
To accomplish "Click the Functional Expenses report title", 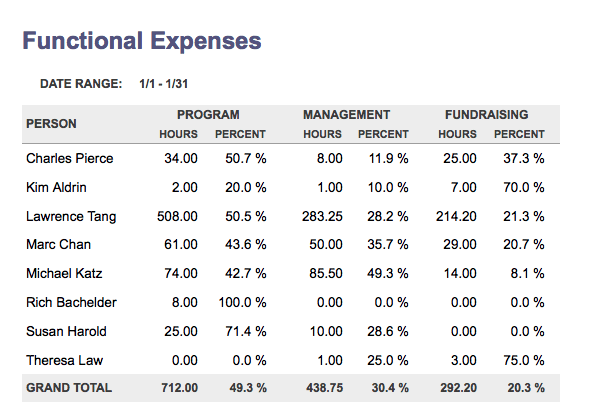I will (142, 41).
